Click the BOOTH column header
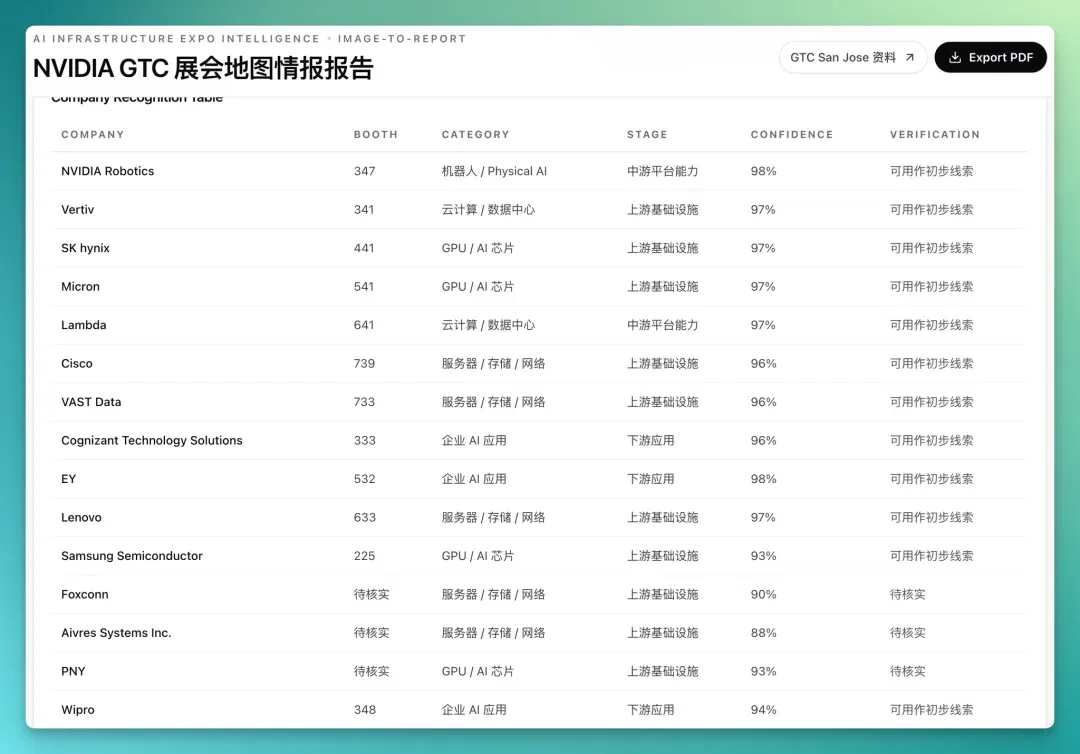 tap(375, 134)
